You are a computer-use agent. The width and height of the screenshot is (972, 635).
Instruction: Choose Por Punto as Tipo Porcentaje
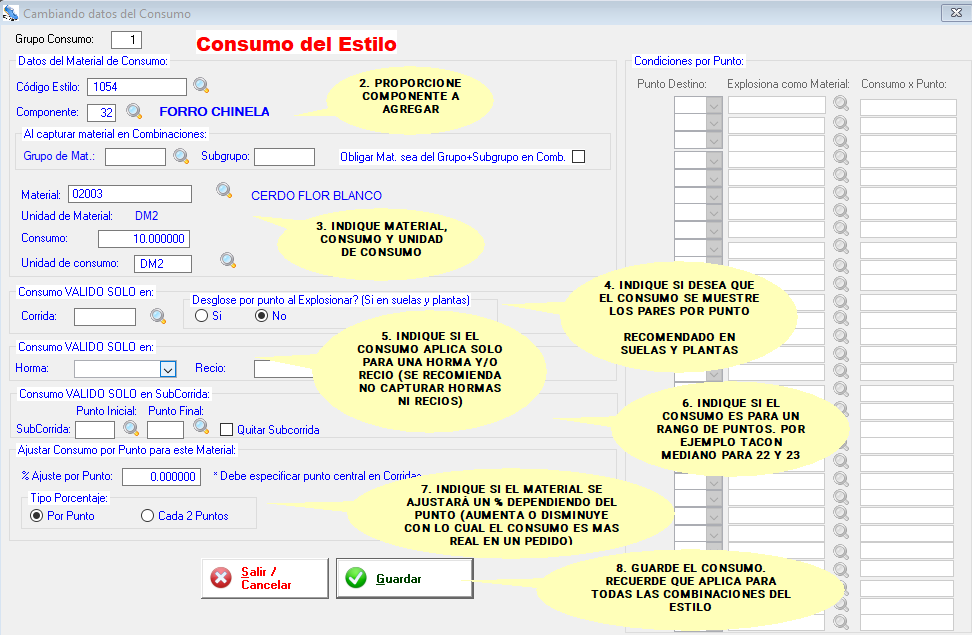(x=37, y=515)
